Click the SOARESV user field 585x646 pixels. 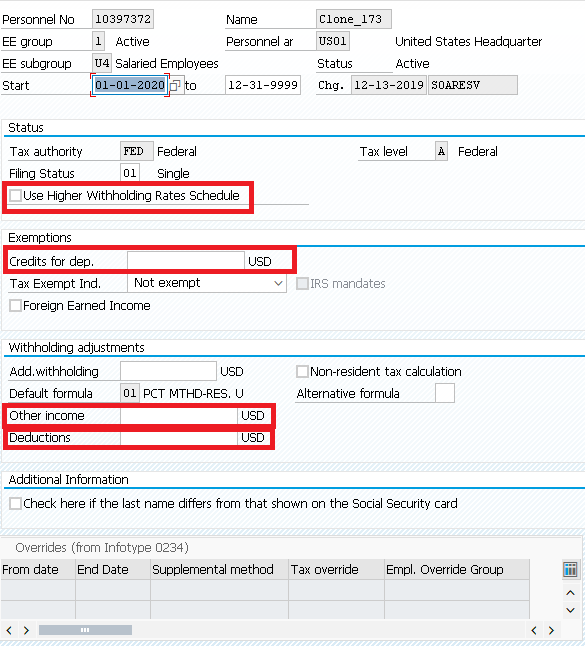point(473,85)
